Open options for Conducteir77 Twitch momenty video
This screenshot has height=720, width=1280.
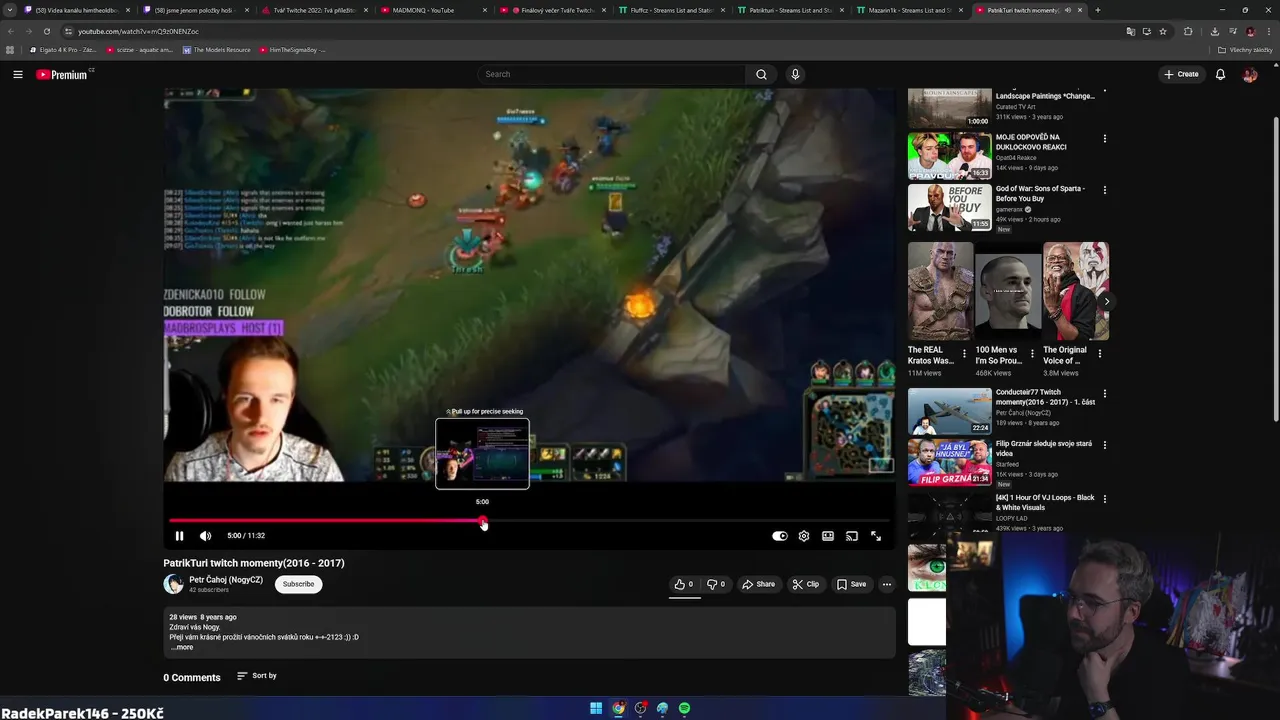click(1105, 394)
